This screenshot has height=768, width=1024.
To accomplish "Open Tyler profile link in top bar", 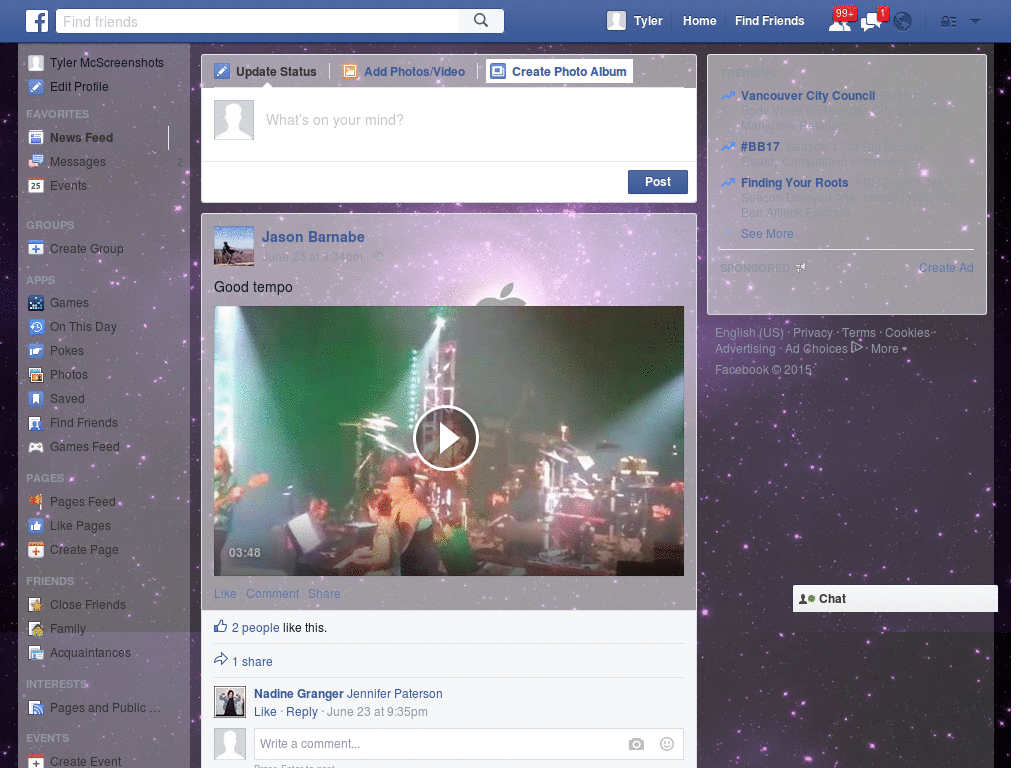I will click(648, 21).
